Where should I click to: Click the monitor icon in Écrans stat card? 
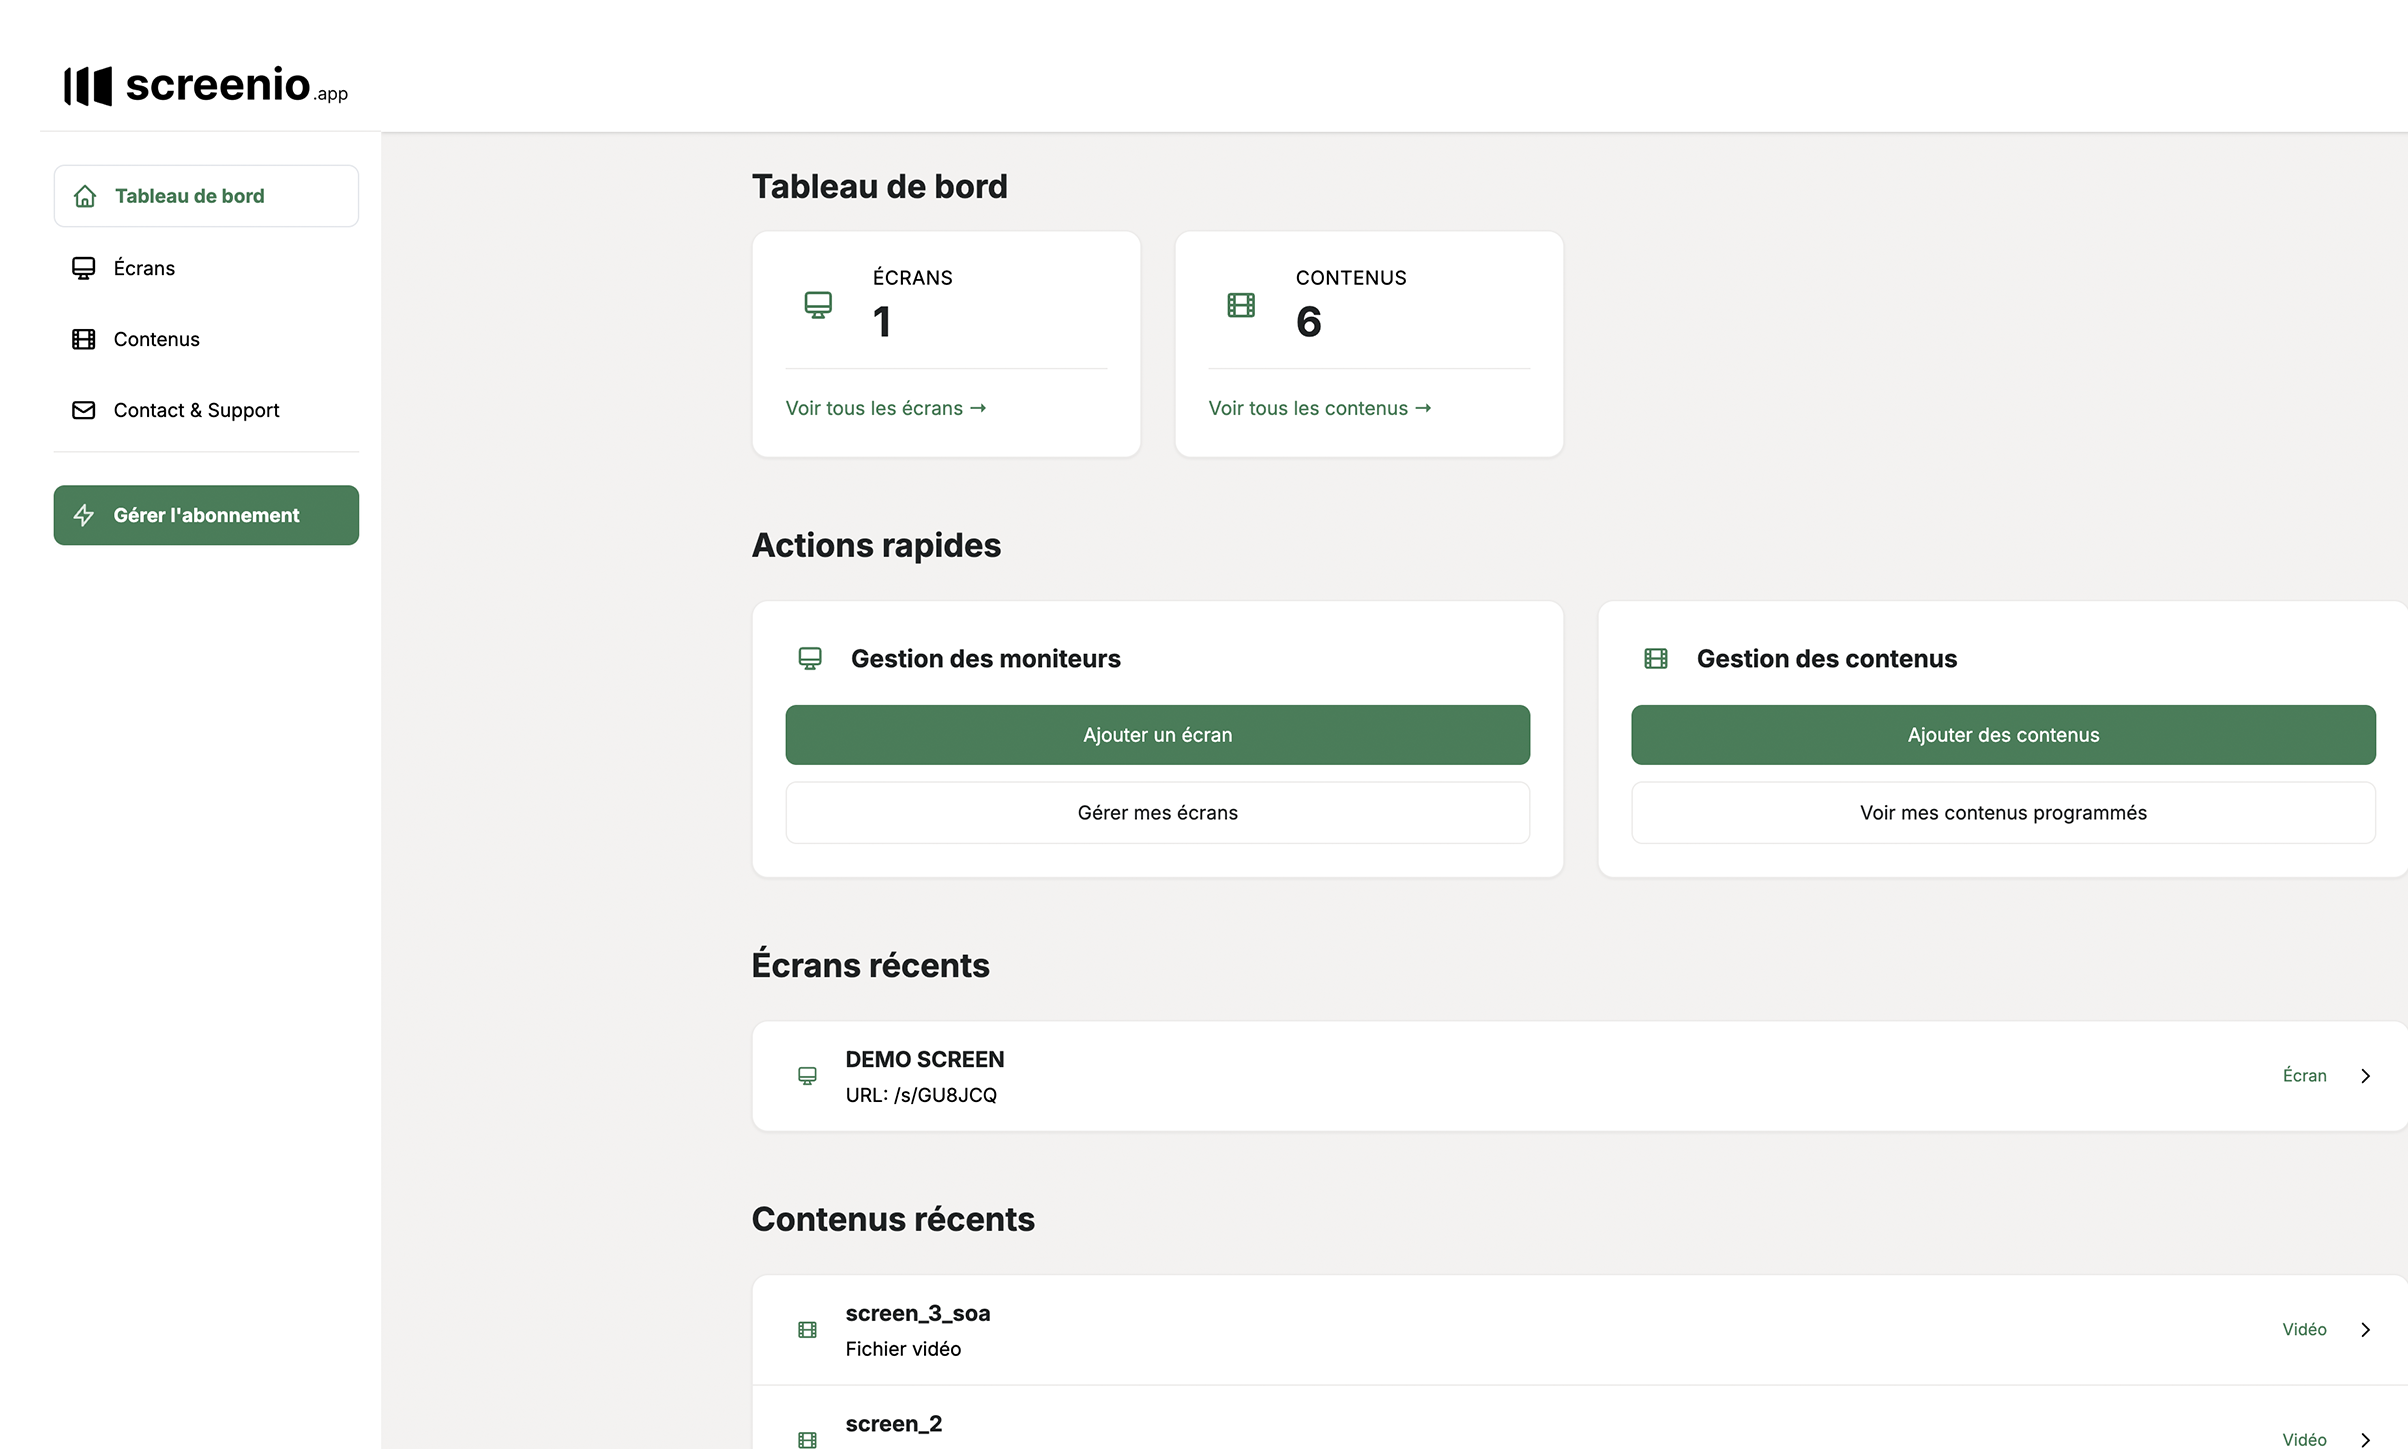(818, 305)
